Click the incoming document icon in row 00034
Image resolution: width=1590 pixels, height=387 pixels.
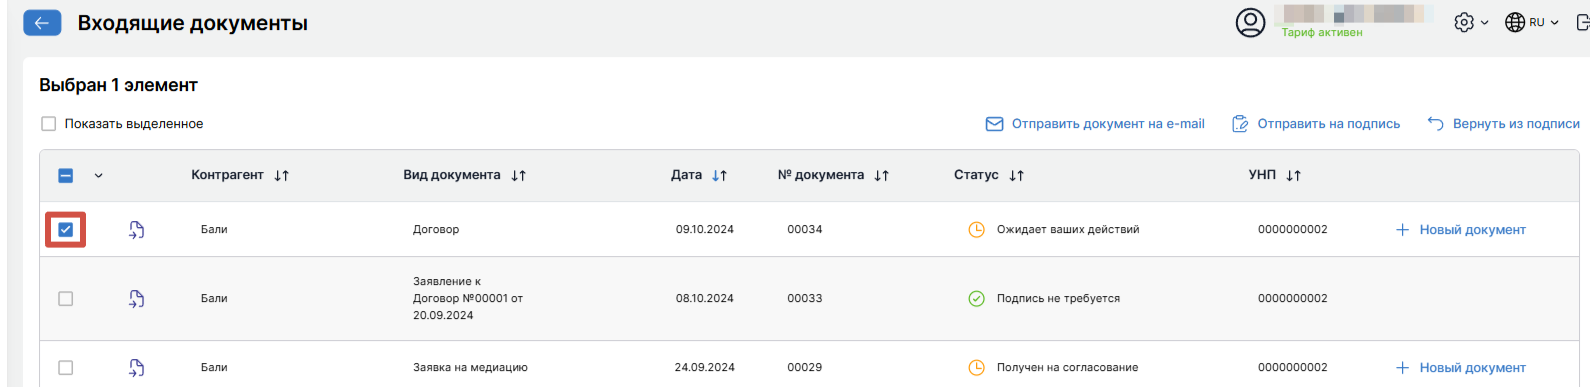pyautogui.click(x=136, y=230)
